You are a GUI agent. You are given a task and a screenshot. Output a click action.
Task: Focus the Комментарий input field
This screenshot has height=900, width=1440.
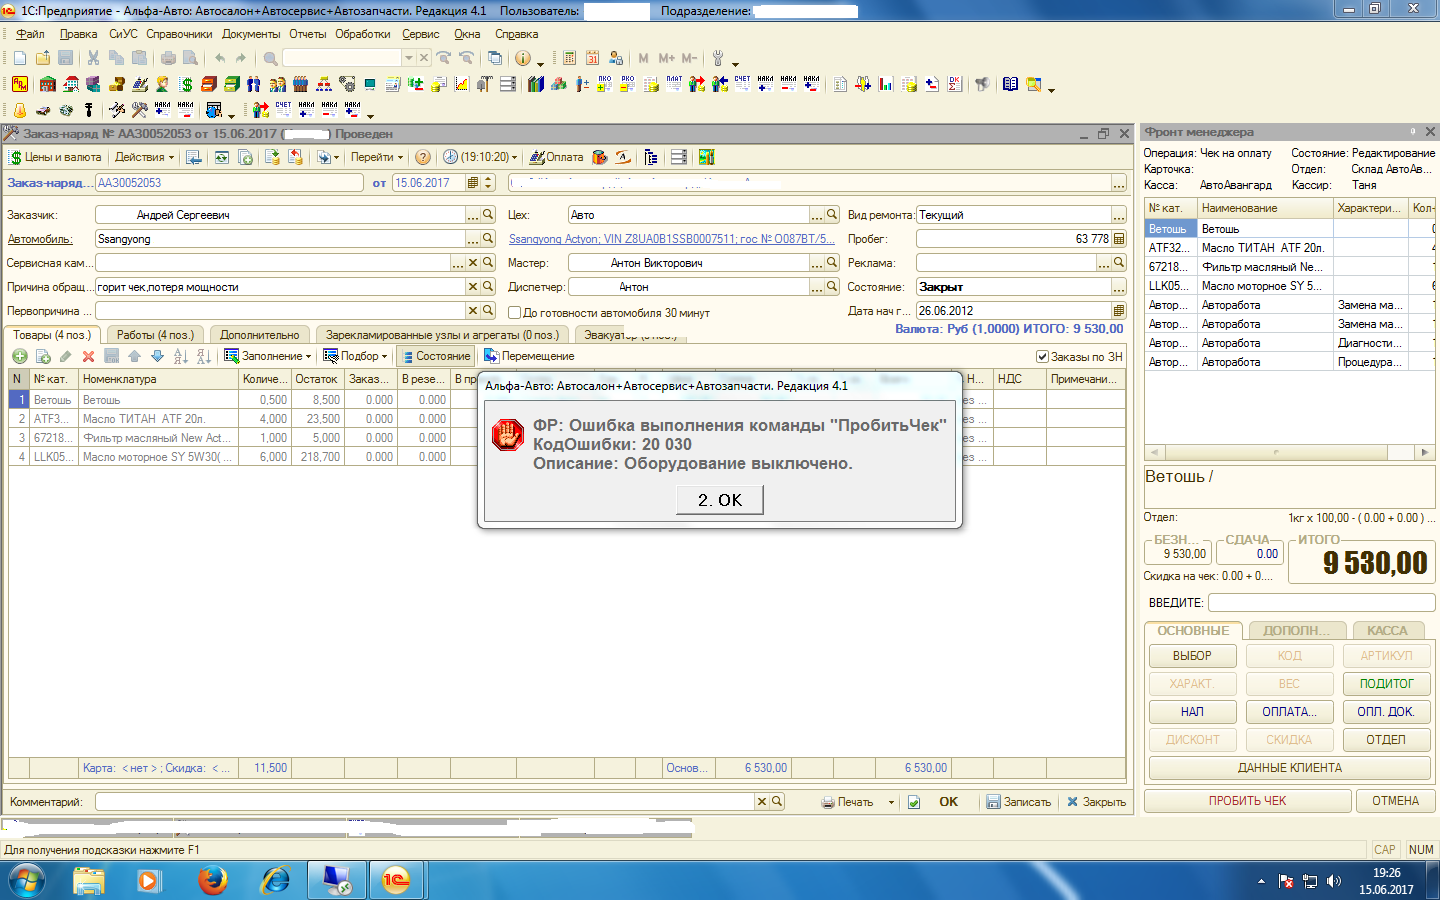tap(425, 802)
